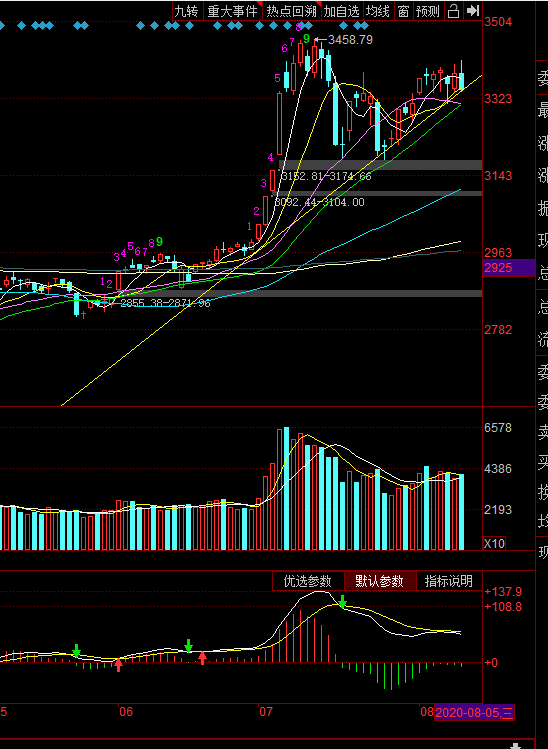Click 加自选 to add to watchlist
548x749 pixels.
[342, 11]
